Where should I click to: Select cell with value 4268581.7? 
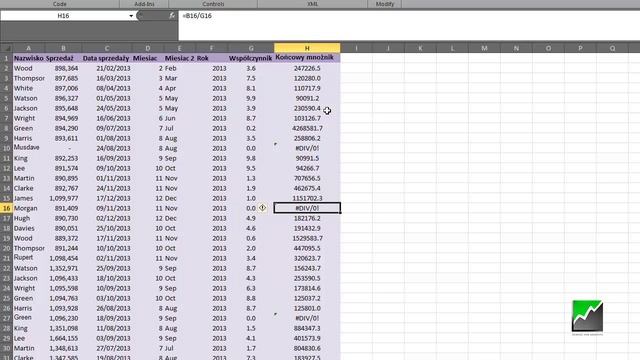[307, 128]
